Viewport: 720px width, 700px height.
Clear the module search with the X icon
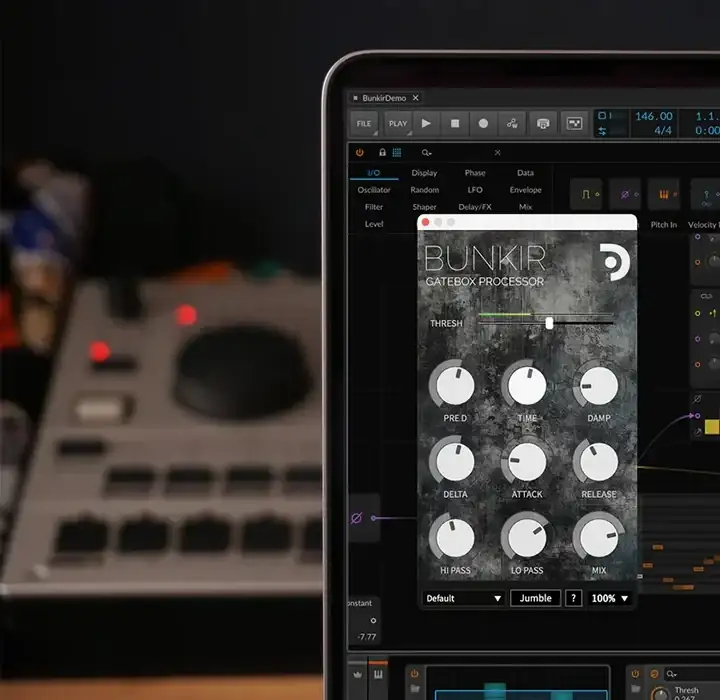[497, 152]
